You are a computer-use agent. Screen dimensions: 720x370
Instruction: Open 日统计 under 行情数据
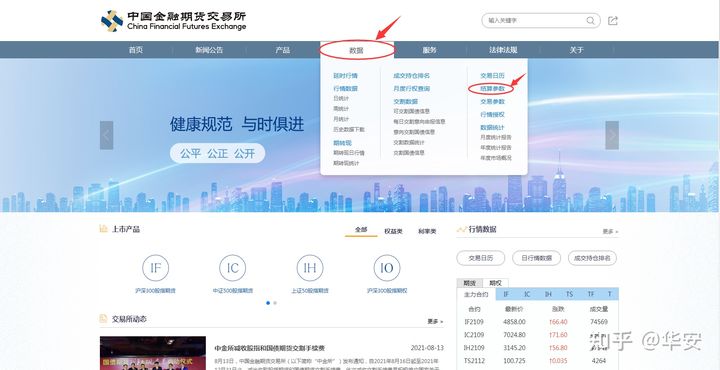point(341,98)
